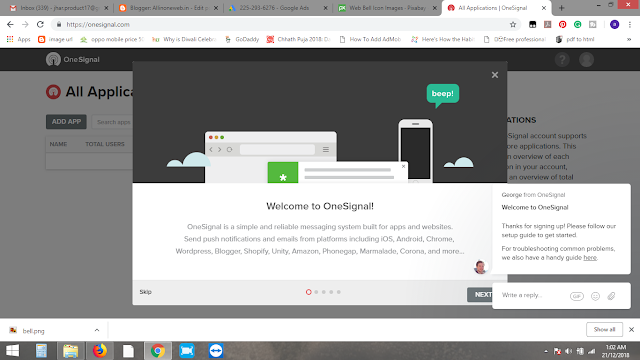
Task: Select the third carousel dot indicator
Action: (x=324, y=292)
